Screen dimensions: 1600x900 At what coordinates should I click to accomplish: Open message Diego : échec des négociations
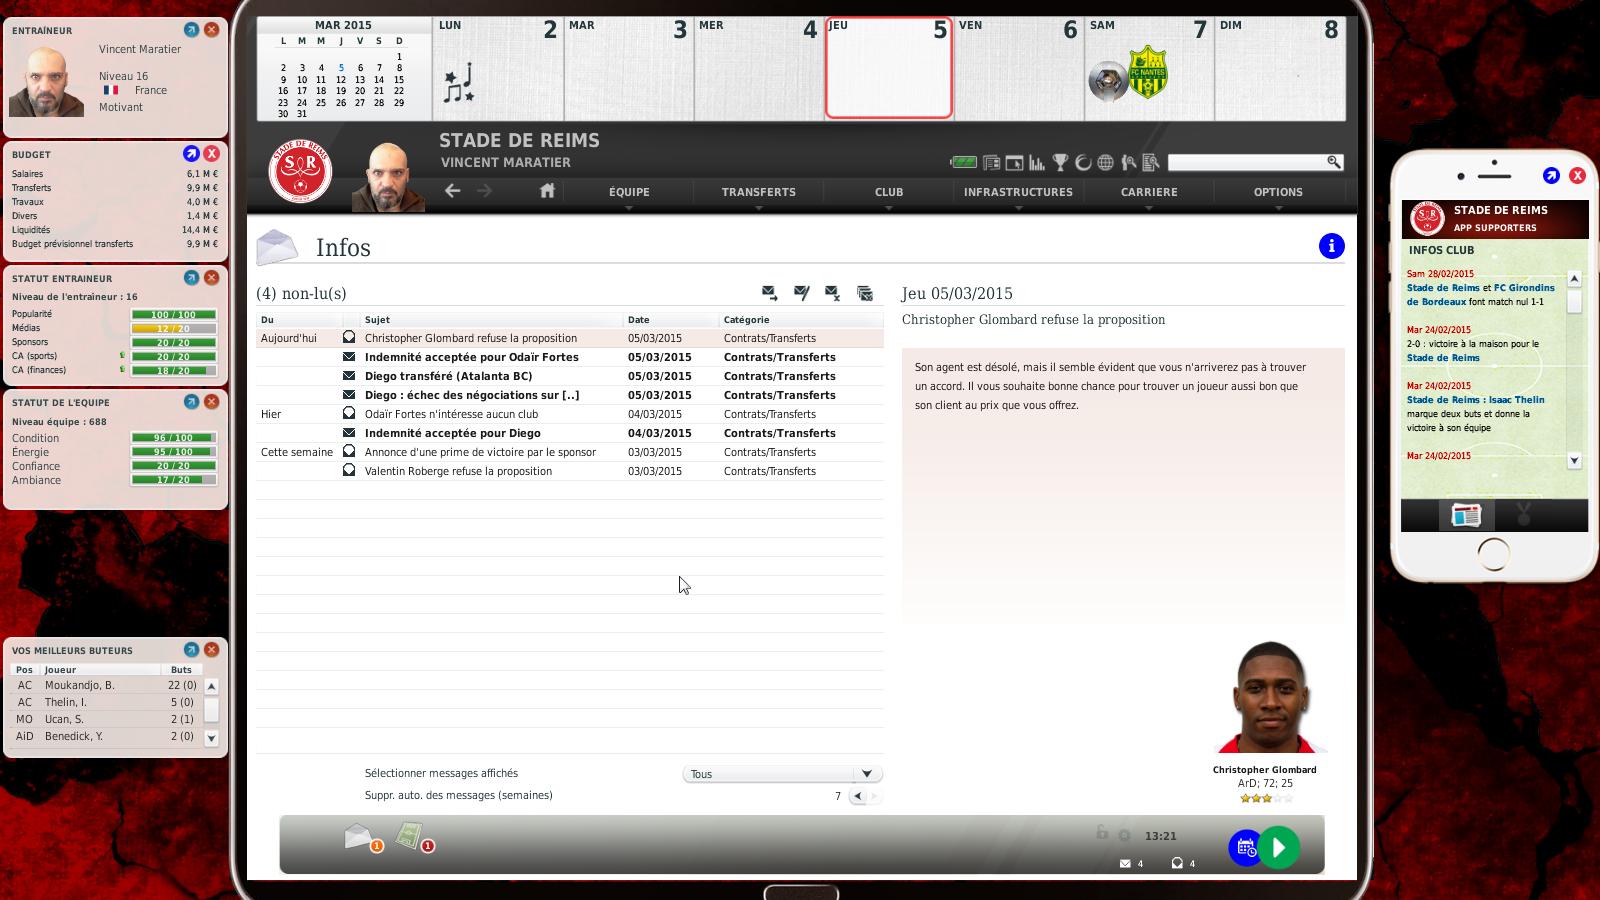point(570,395)
